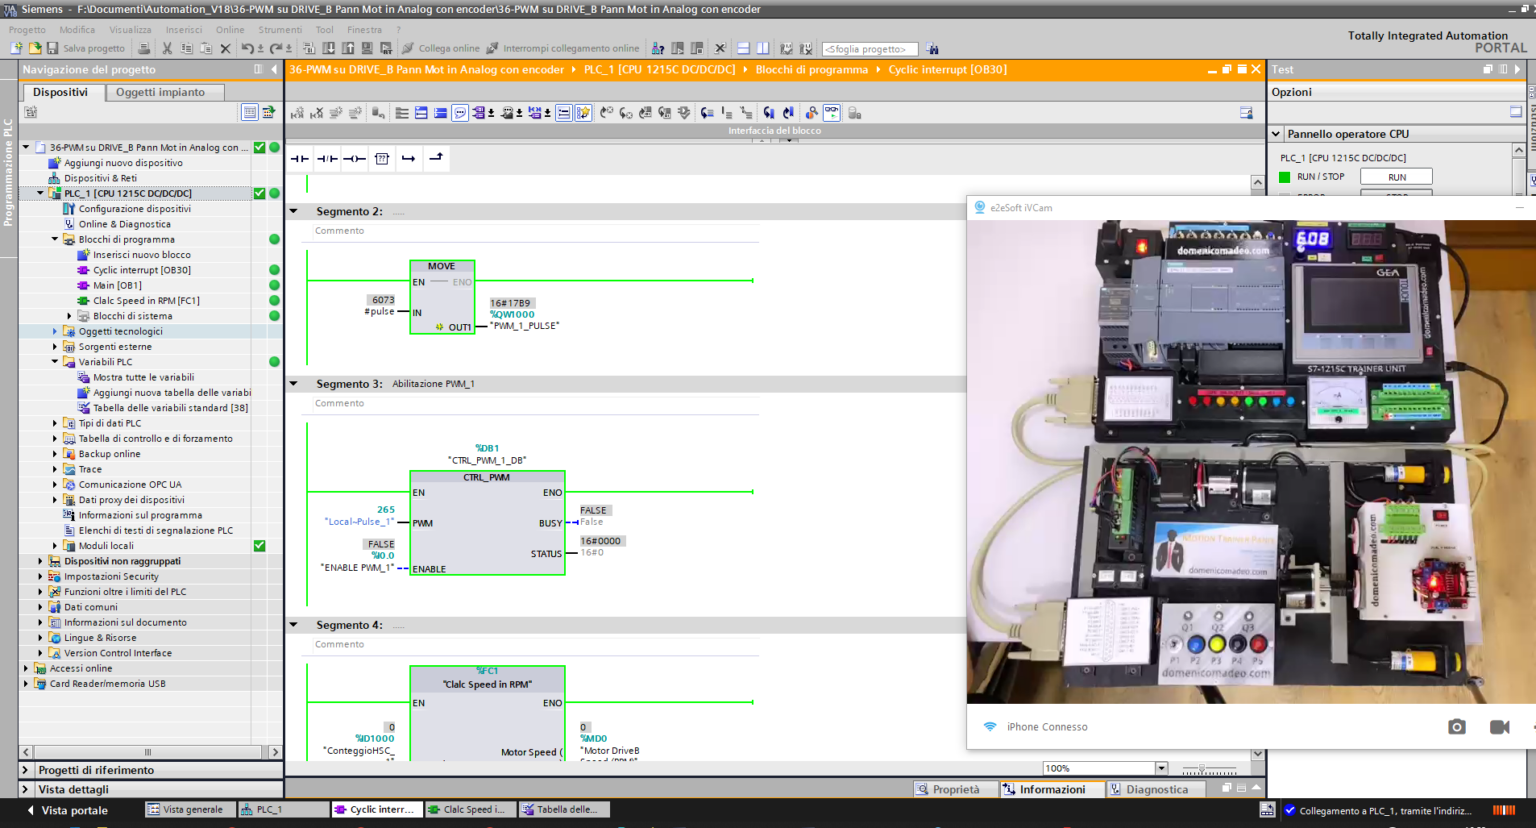Click the cut scissors icon
The width and height of the screenshot is (1536, 828).
(167, 48)
